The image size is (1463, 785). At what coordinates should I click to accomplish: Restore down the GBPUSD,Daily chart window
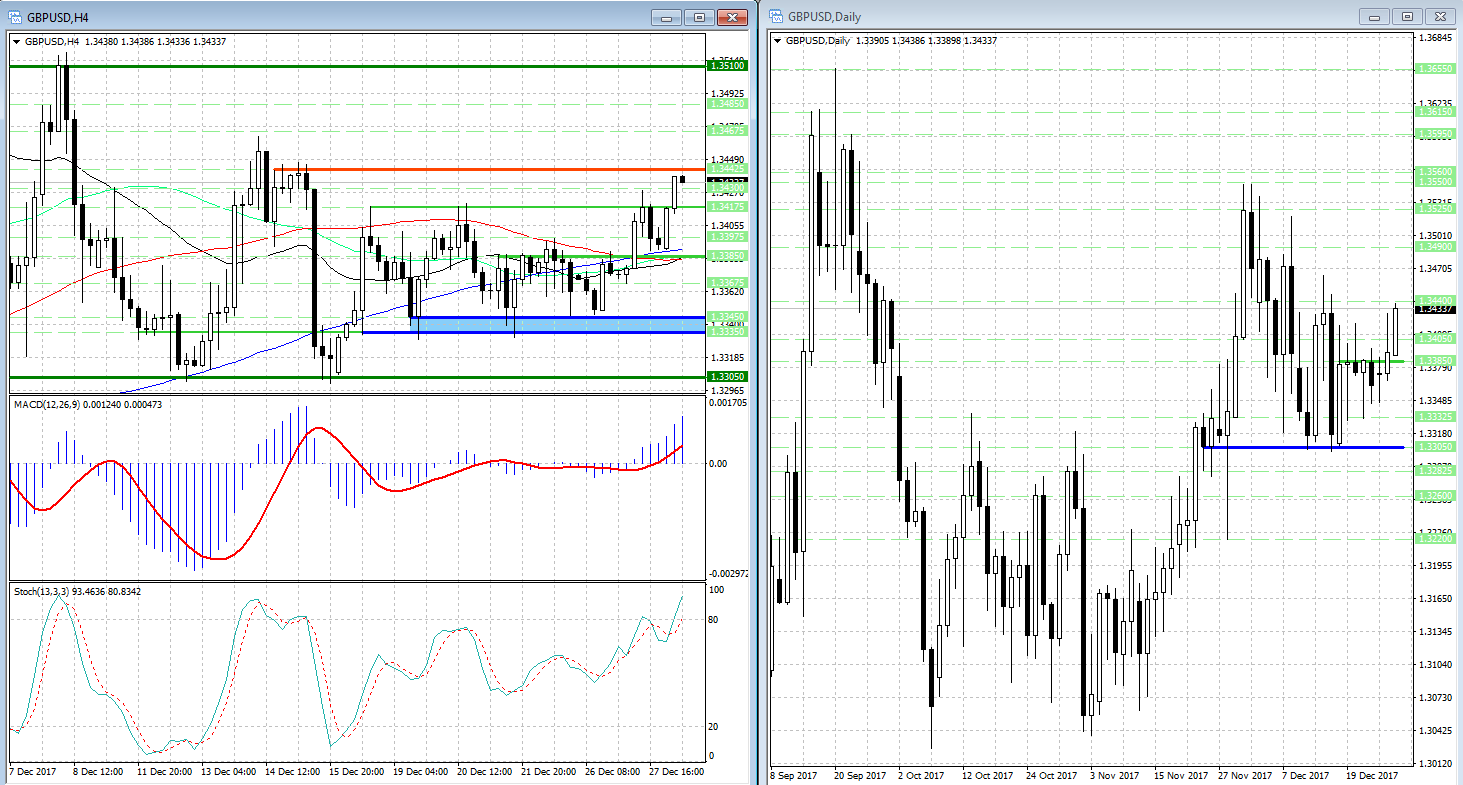coord(1407,17)
